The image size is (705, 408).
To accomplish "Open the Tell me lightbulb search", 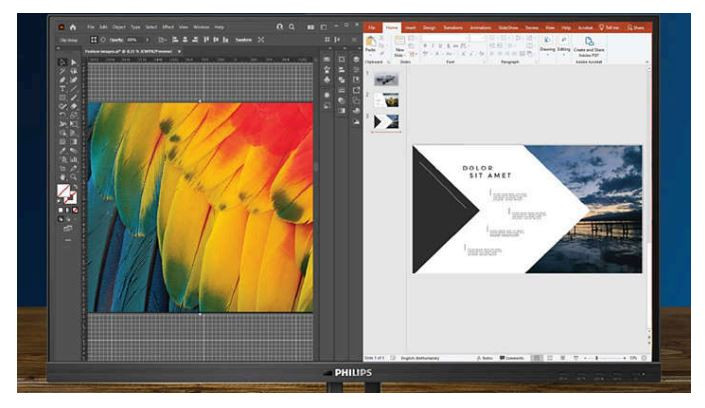I will coord(609,28).
